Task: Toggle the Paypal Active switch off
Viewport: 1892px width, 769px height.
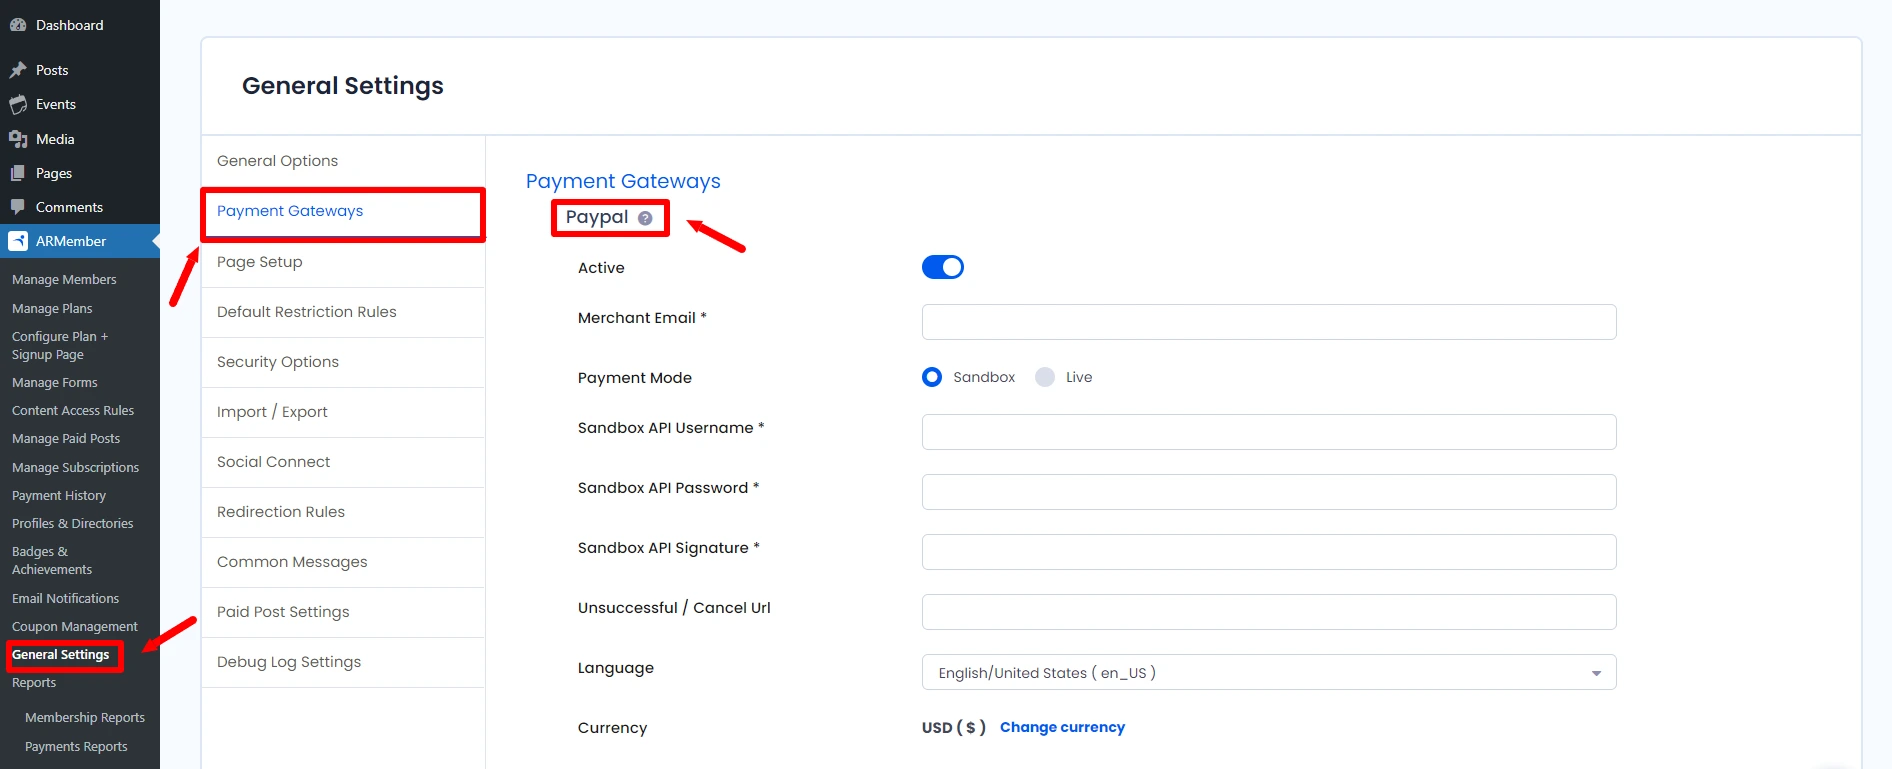Action: (942, 267)
